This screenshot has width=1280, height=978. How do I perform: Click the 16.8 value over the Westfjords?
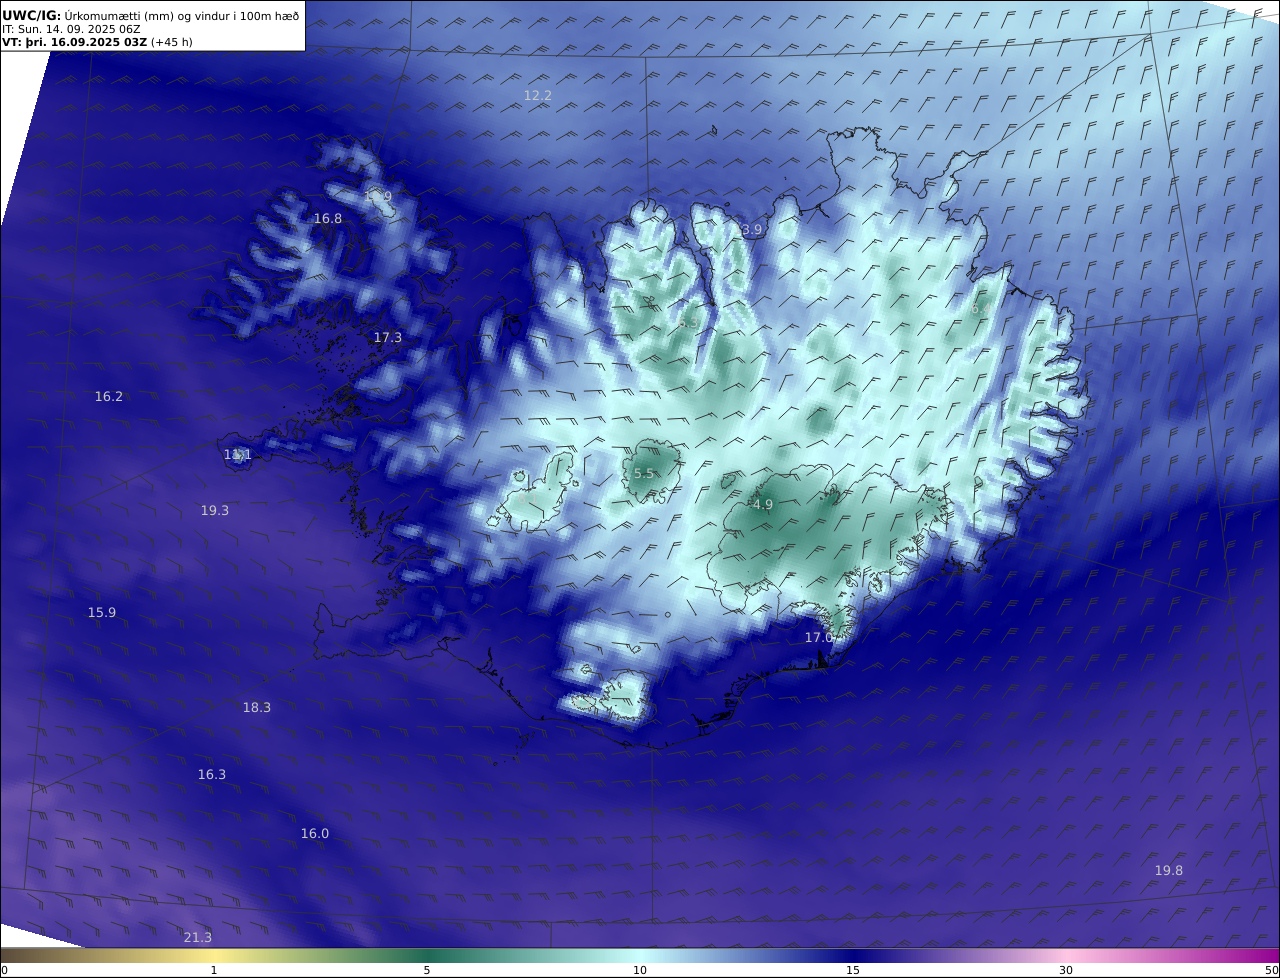(x=328, y=219)
